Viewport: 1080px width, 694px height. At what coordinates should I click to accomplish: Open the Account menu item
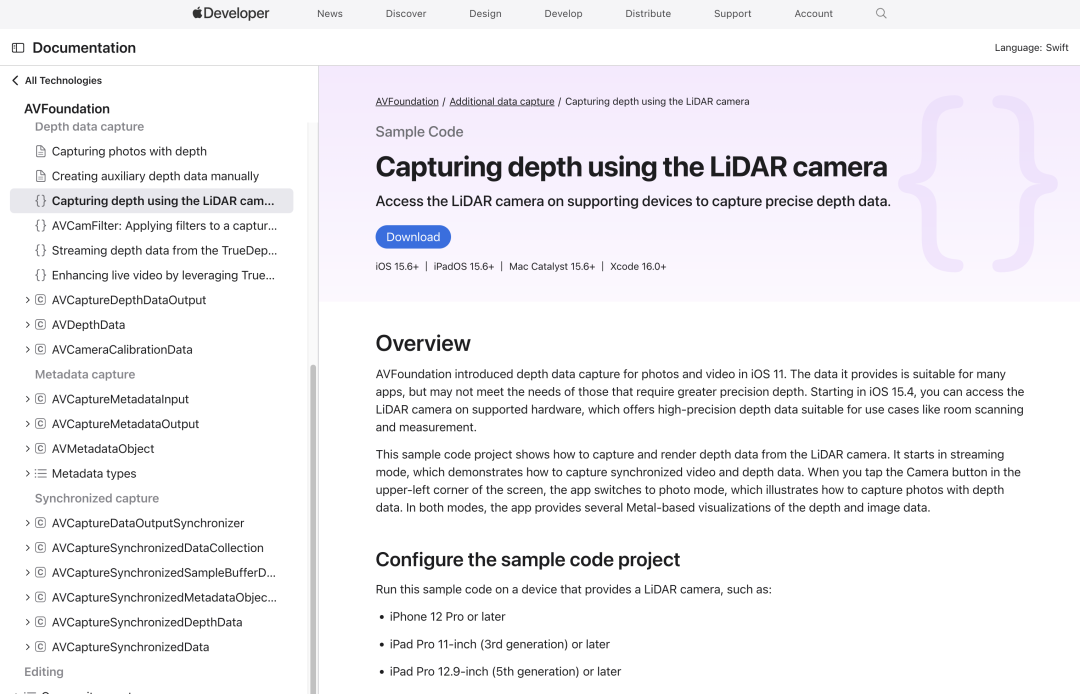click(x=813, y=14)
